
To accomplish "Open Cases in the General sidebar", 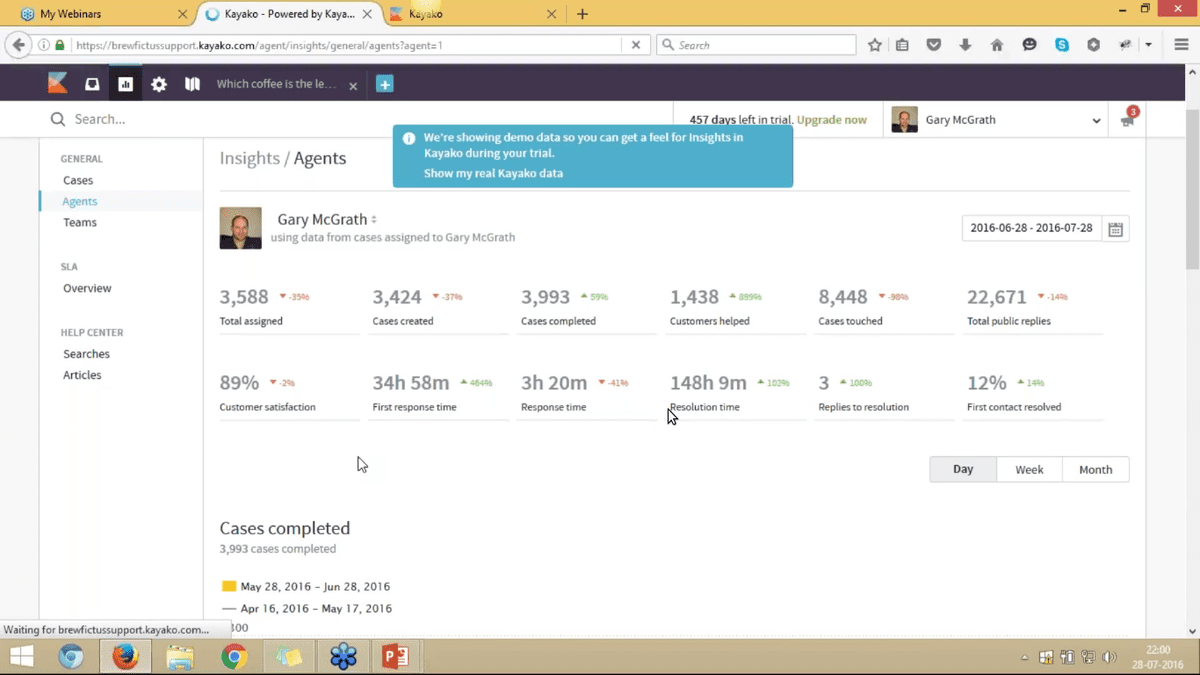I will pyautogui.click(x=78, y=181).
